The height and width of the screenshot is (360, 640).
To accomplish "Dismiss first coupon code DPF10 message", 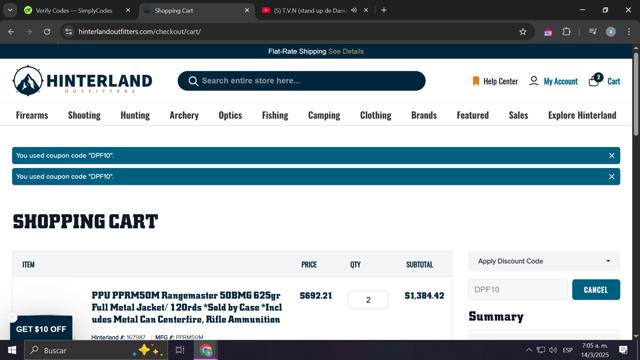I will tap(611, 156).
